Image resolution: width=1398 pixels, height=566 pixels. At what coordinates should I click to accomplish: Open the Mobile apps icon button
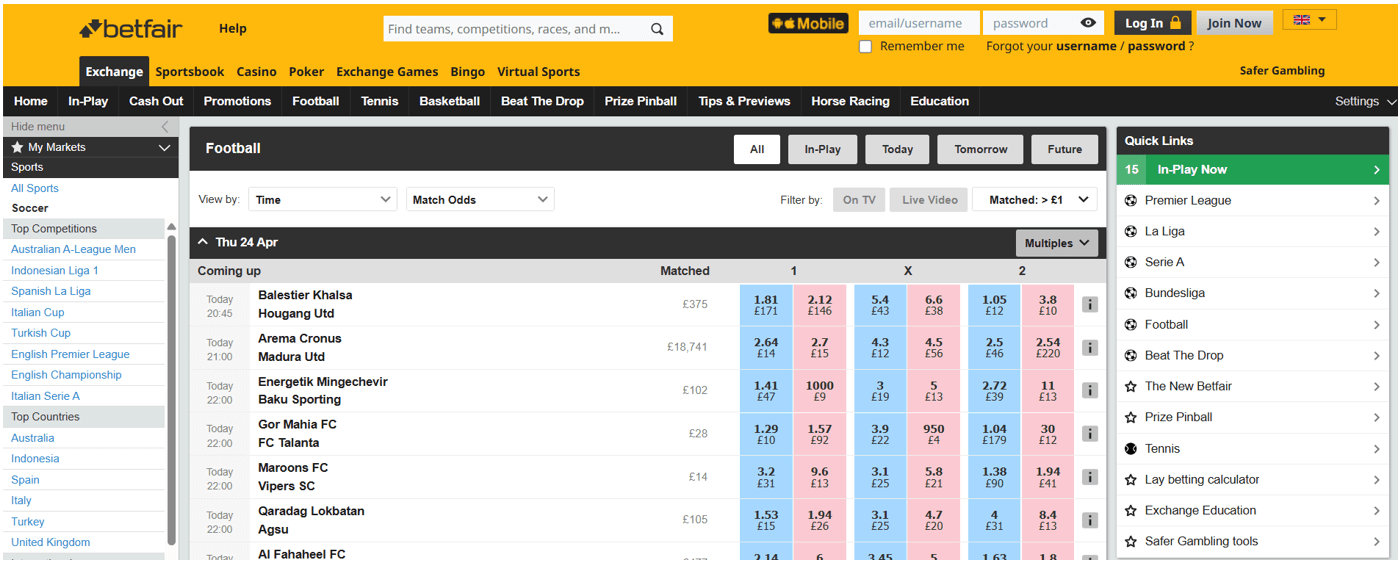[x=808, y=23]
